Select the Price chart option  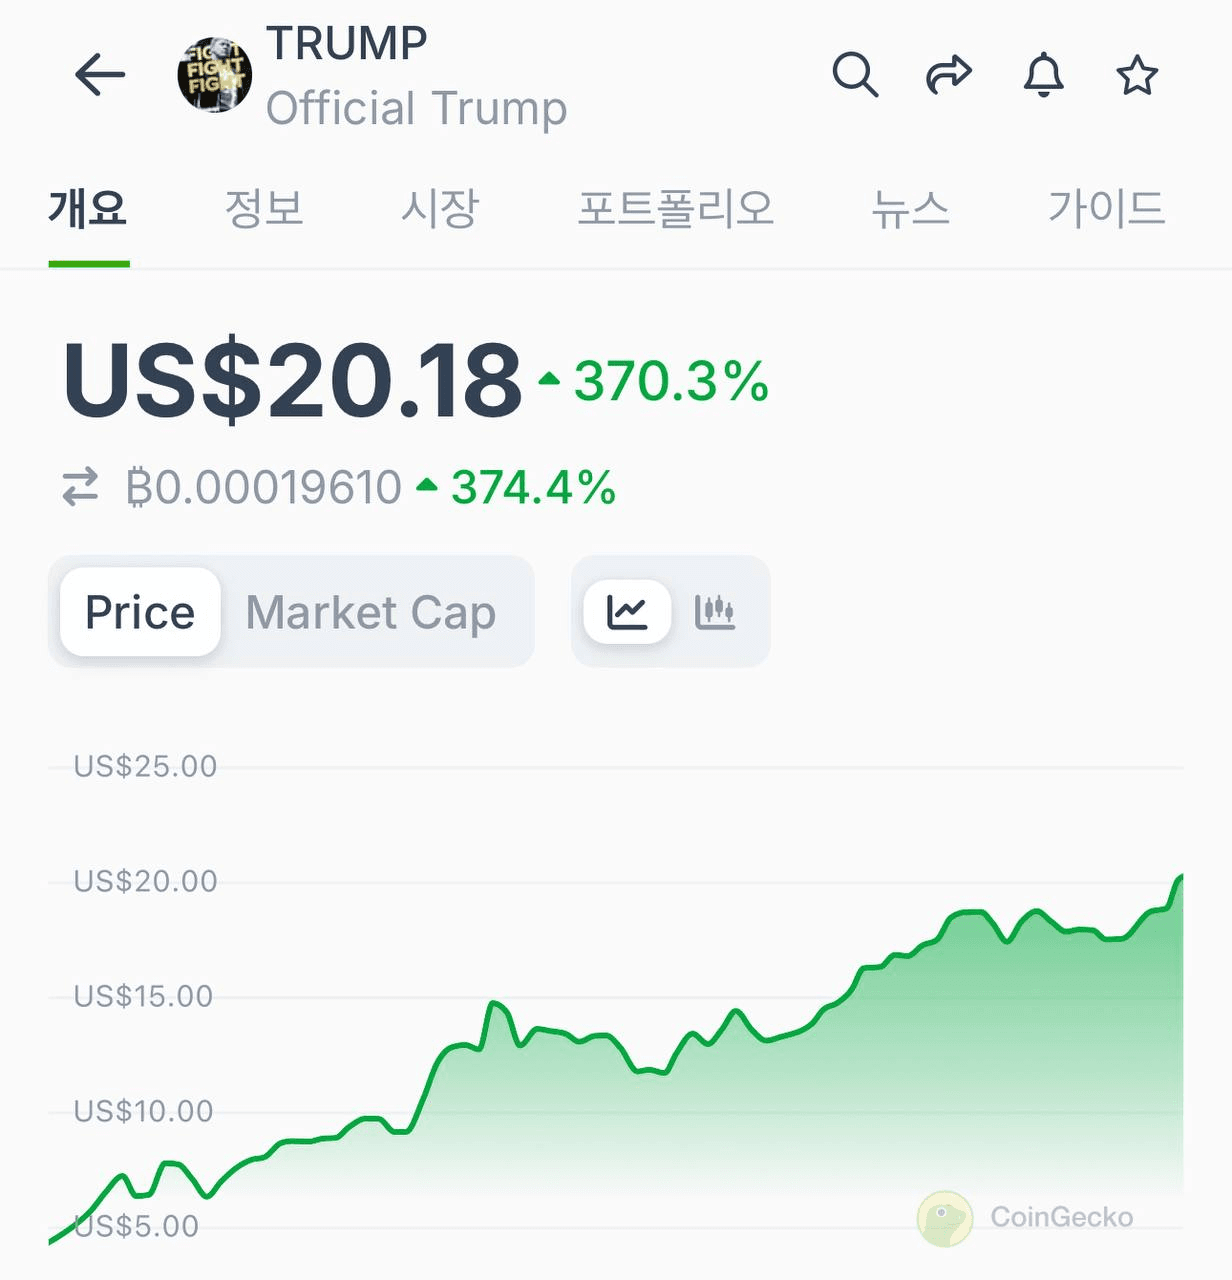(x=140, y=612)
